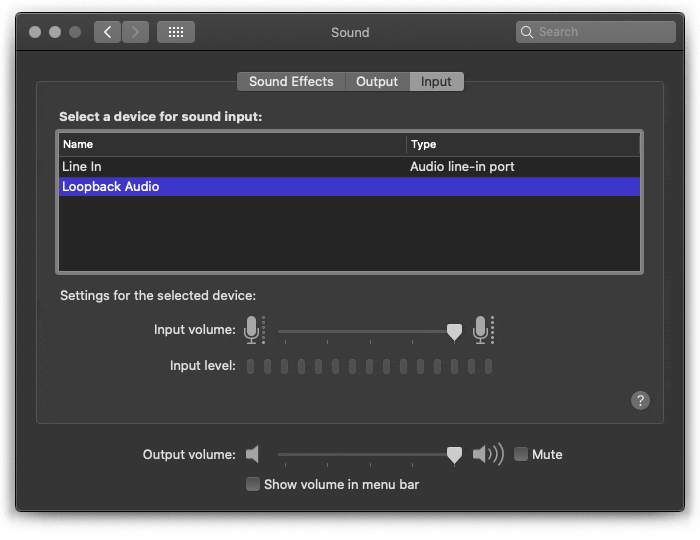Click the loud microphone icon
Image resolution: width=700 pixels, height=540 pixels.
(483, 330)
